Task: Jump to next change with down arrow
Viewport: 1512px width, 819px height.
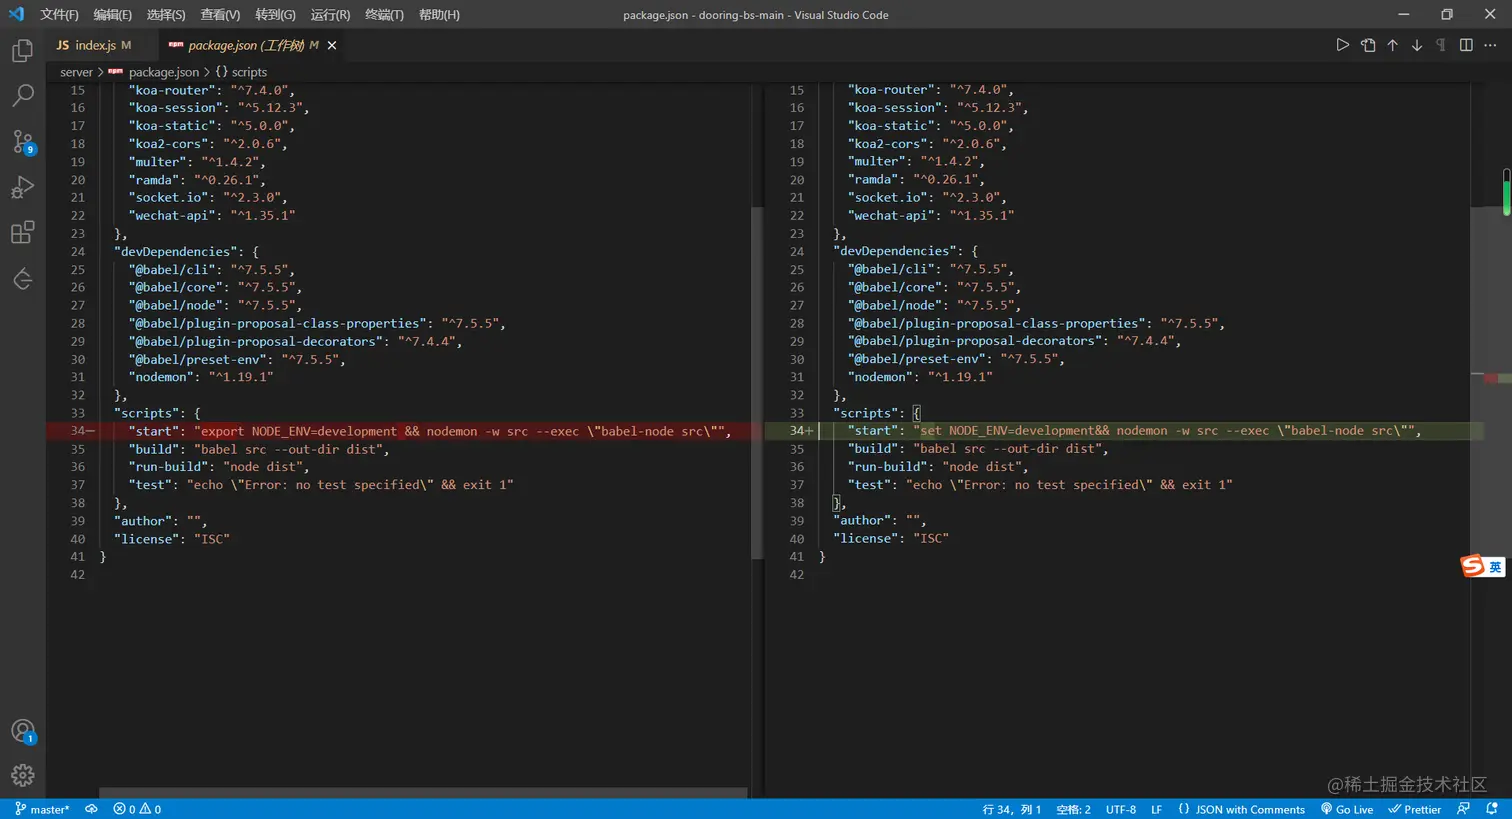Action: 1417,45
